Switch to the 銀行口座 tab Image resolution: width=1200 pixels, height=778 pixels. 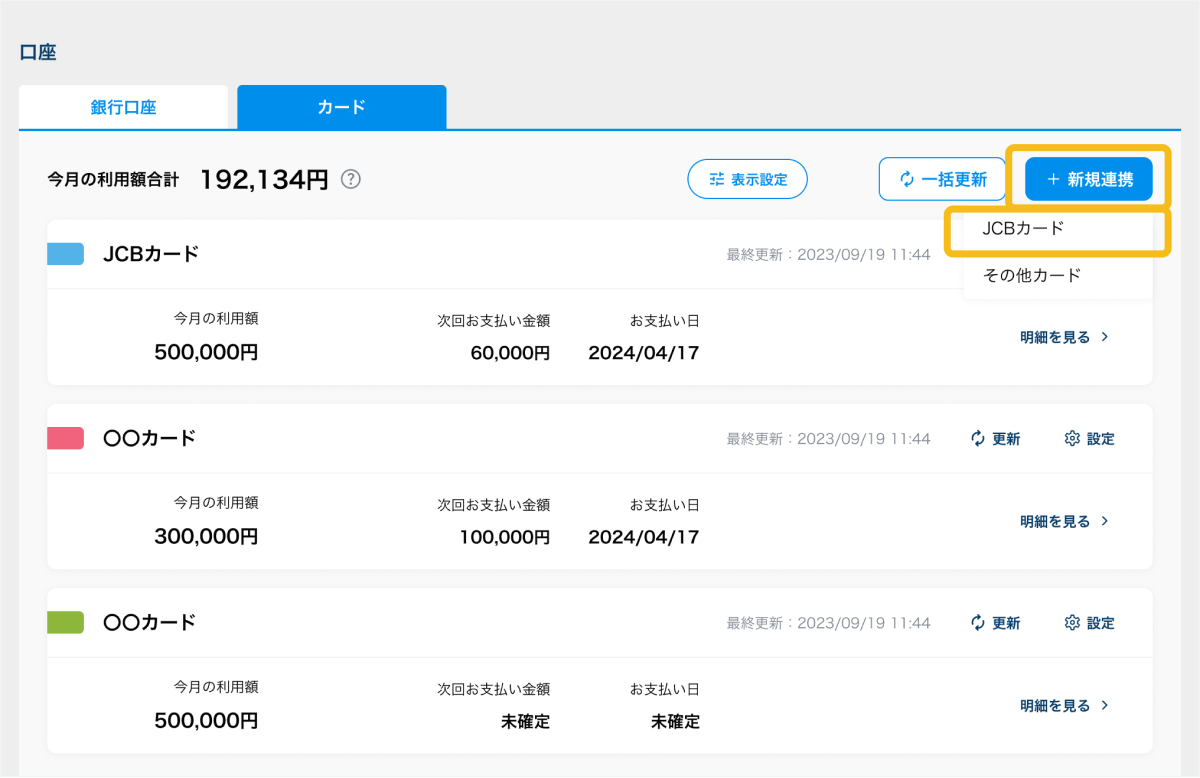coord(123,107)
